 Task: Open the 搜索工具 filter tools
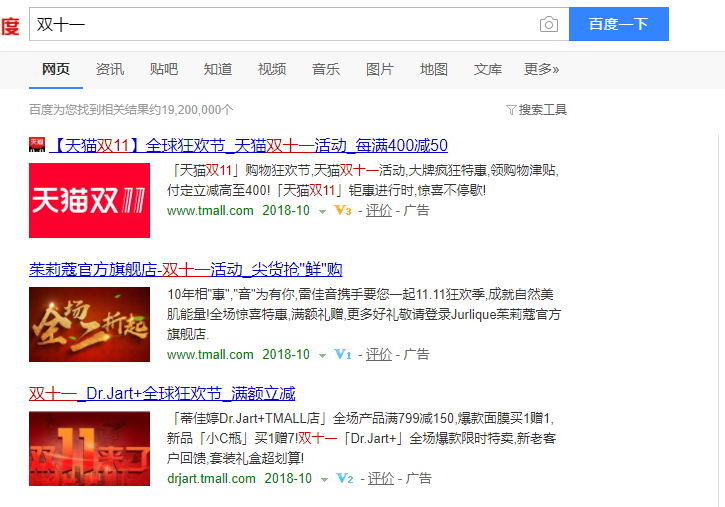coord(537,109)
